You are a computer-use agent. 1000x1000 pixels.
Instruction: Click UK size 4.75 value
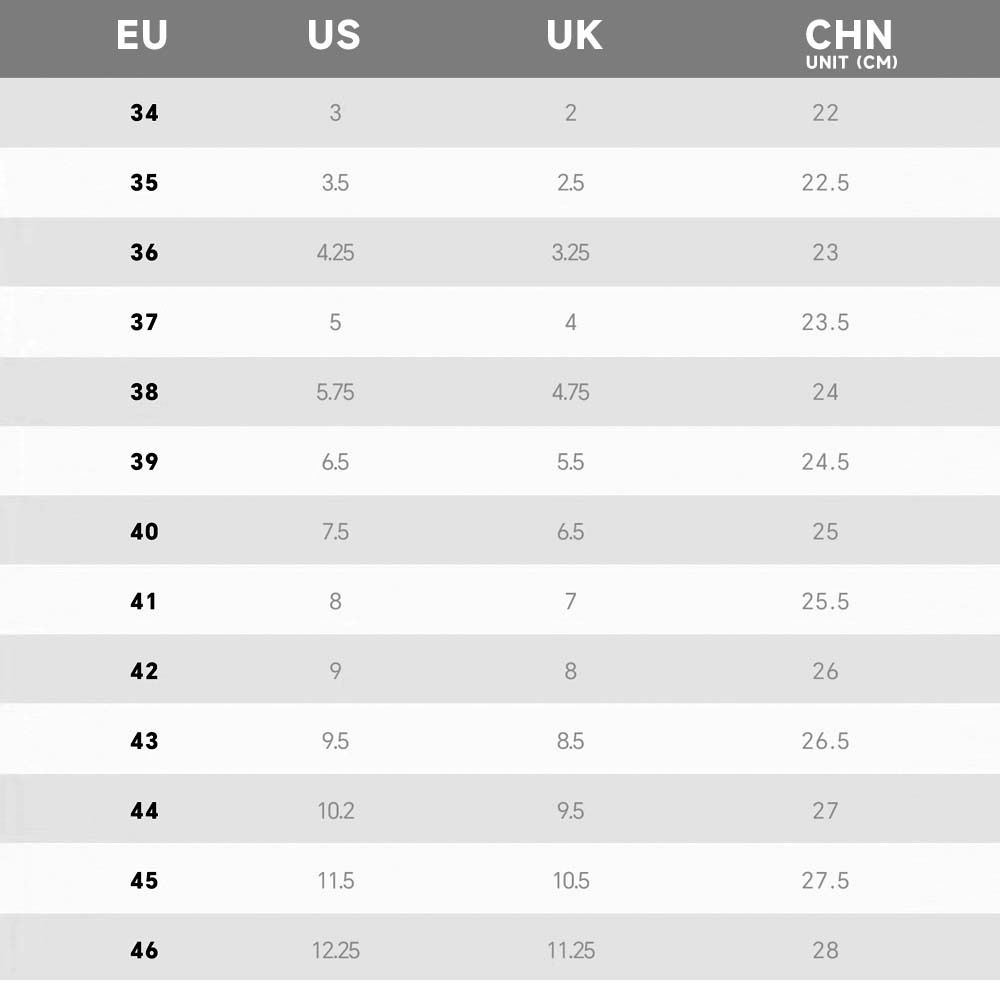click(x=570, y=392)
